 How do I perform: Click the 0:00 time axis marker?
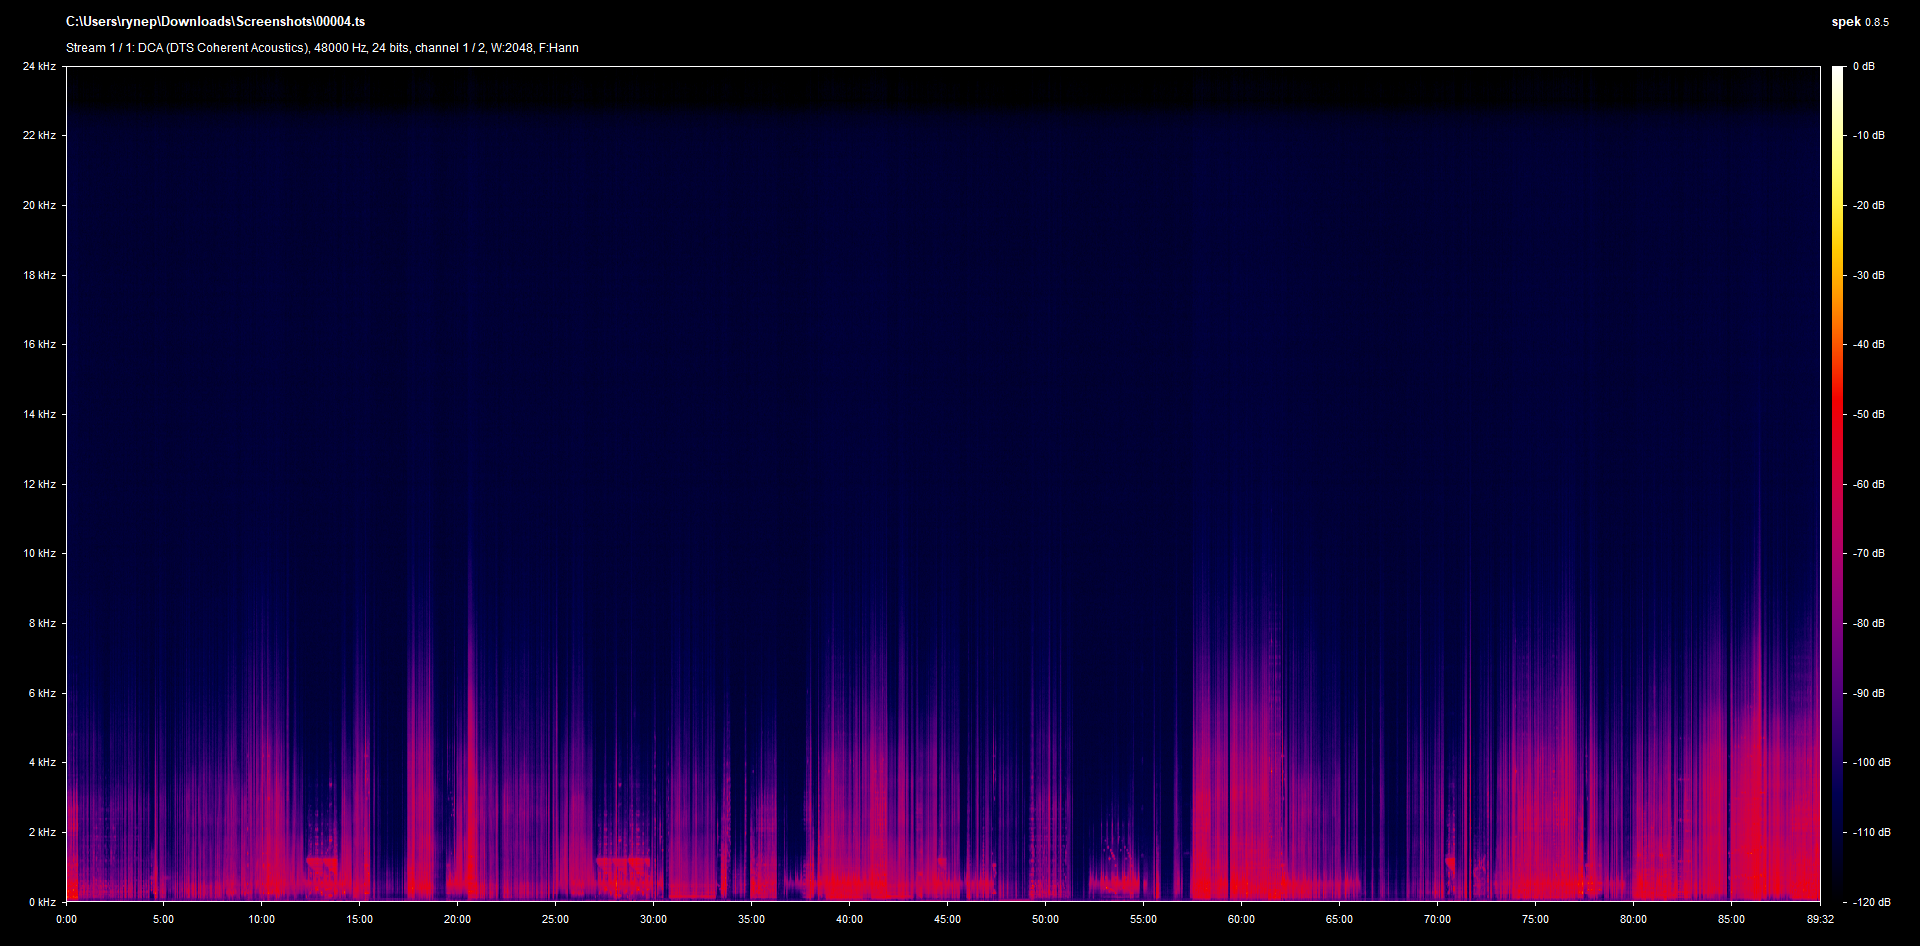pos(66,919)
